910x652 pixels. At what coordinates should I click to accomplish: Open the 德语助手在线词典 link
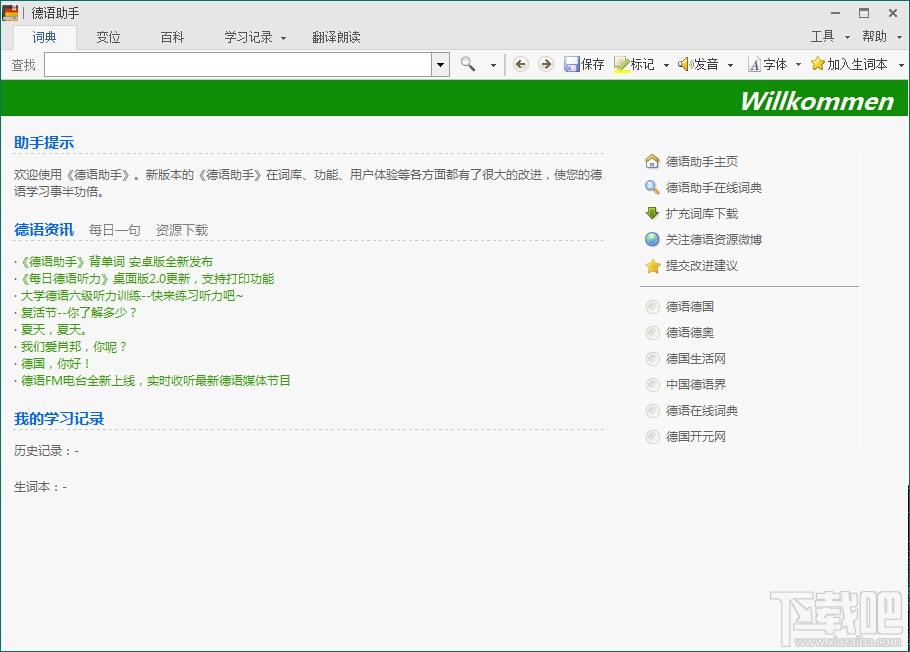coord(714,188)
